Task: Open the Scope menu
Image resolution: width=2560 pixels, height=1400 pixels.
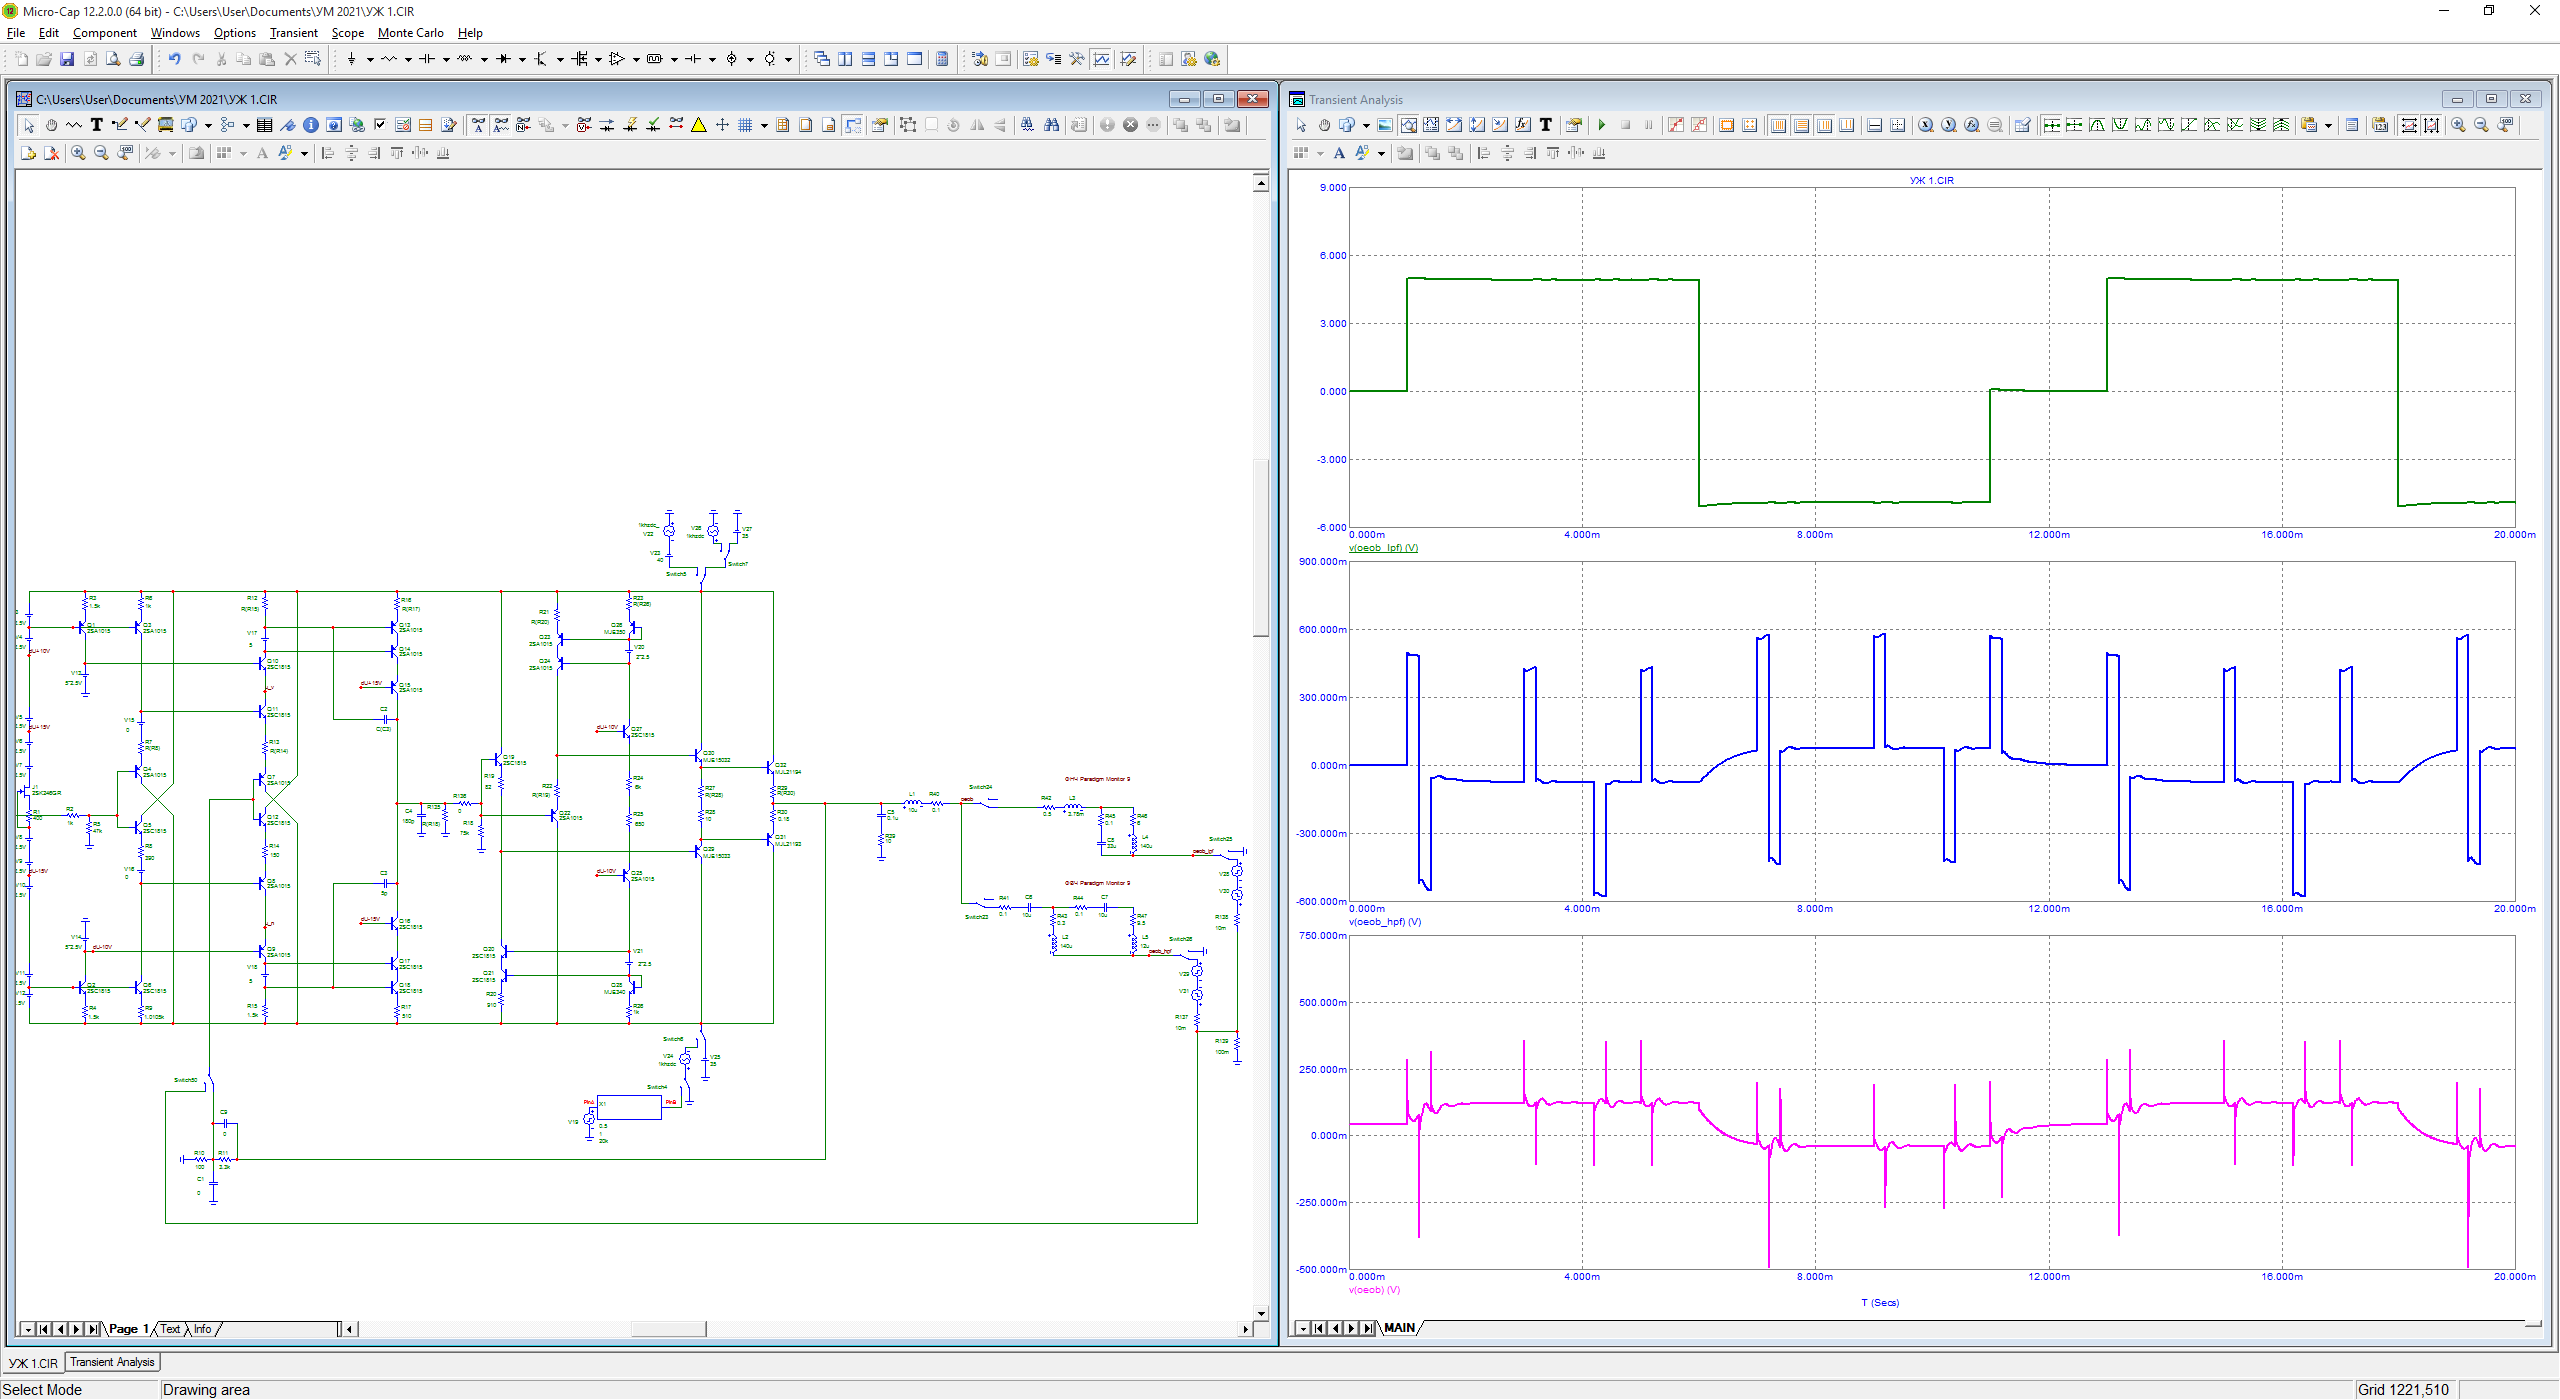Action: tap(347, 33)
